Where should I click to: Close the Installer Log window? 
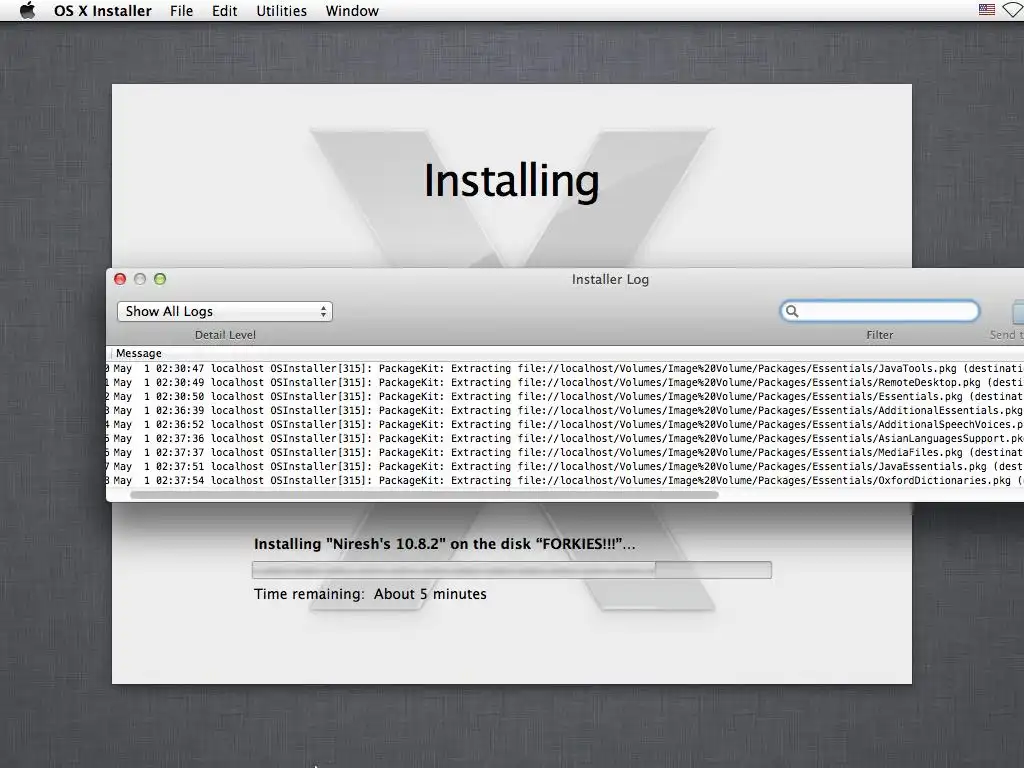tap(120, 280)
